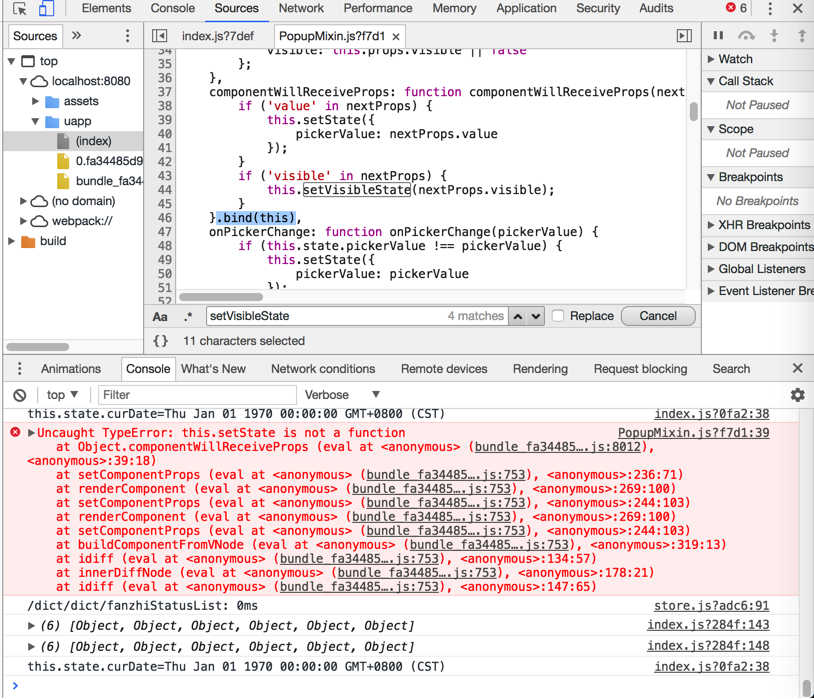Open the Rendering drawer tab

(x=540, y=369)
